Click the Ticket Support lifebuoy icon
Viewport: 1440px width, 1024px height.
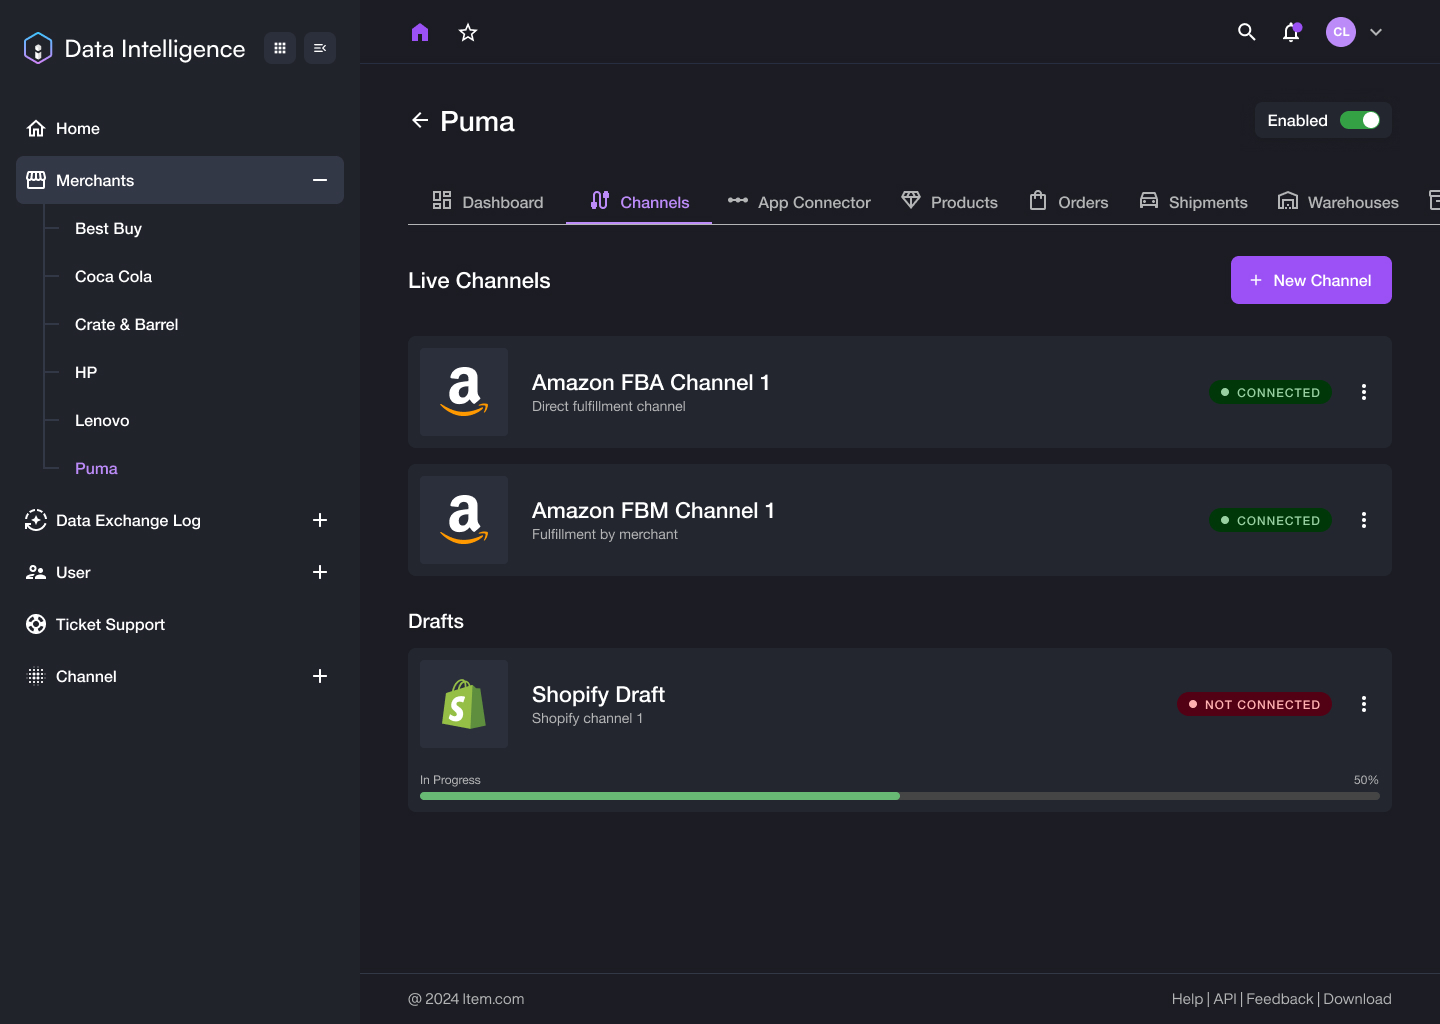pyautogui.click(x=36, y=624)
